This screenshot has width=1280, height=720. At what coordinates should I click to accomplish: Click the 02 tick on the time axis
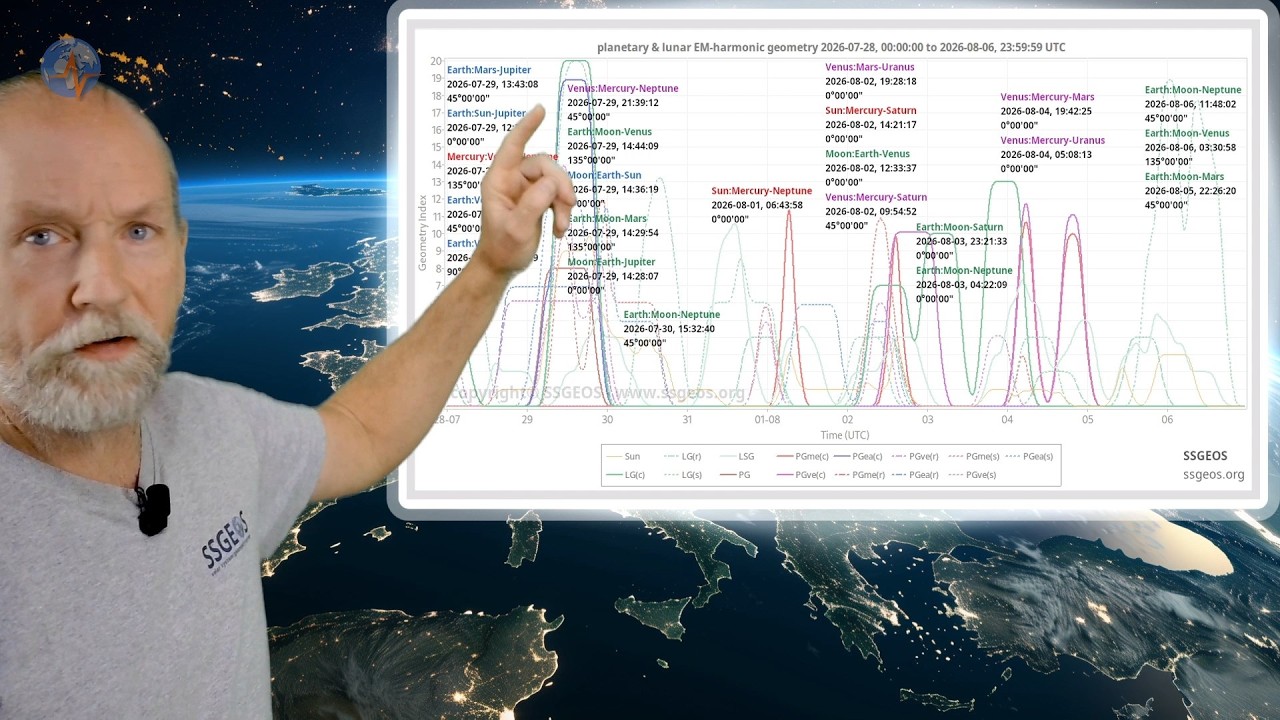click(847, 420)
